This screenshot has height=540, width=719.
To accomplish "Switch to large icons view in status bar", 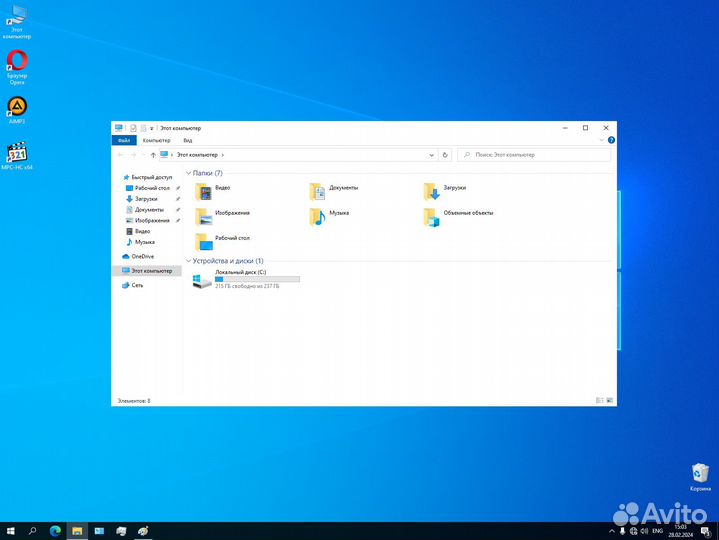I will point(609,401).
